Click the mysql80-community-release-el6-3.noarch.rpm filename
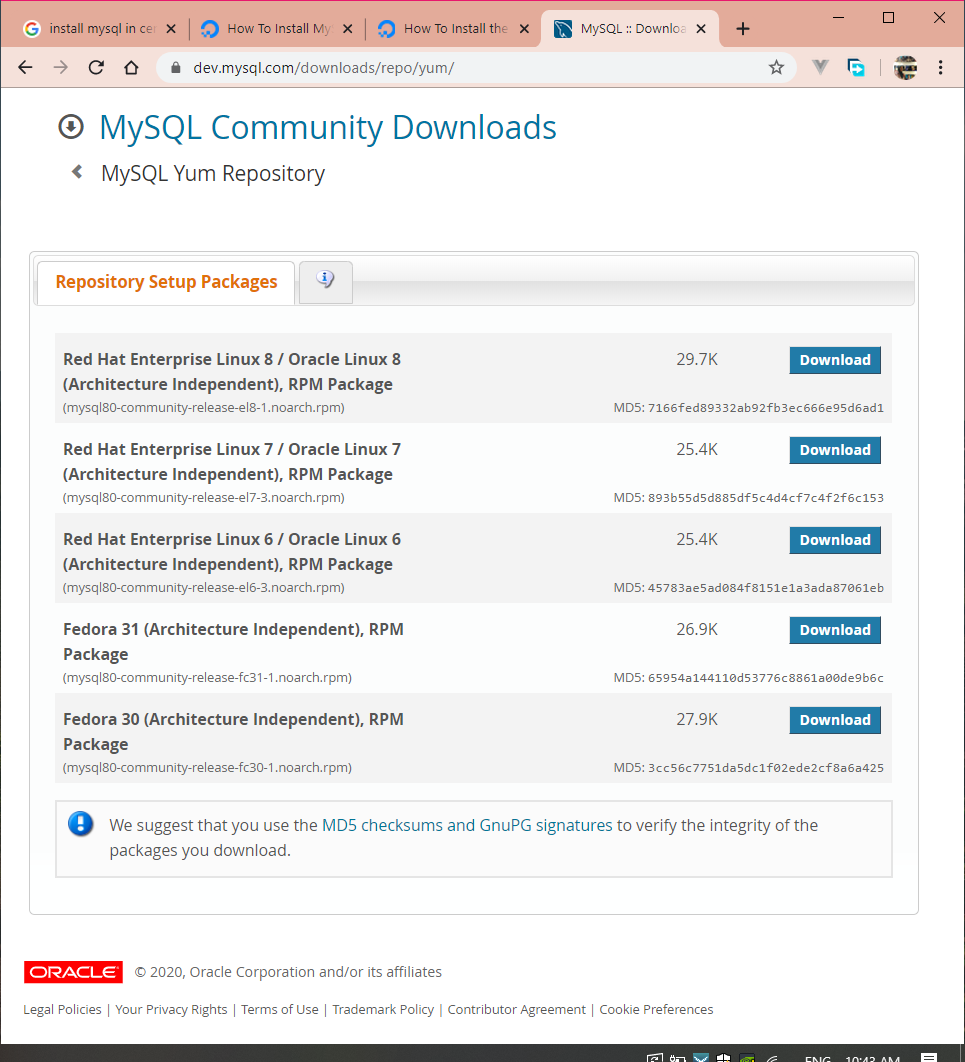 (x=204, y=587)
